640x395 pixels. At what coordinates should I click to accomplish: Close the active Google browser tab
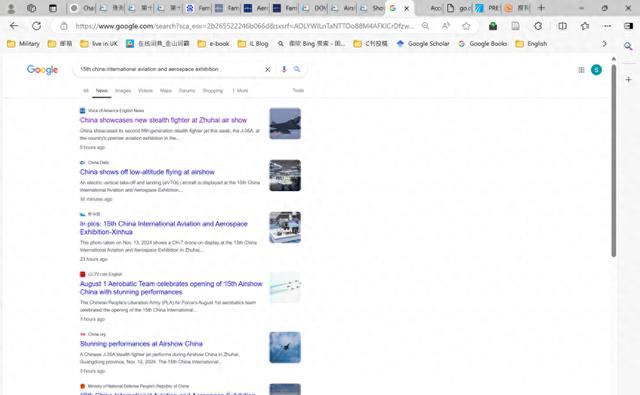coord(407,8)
